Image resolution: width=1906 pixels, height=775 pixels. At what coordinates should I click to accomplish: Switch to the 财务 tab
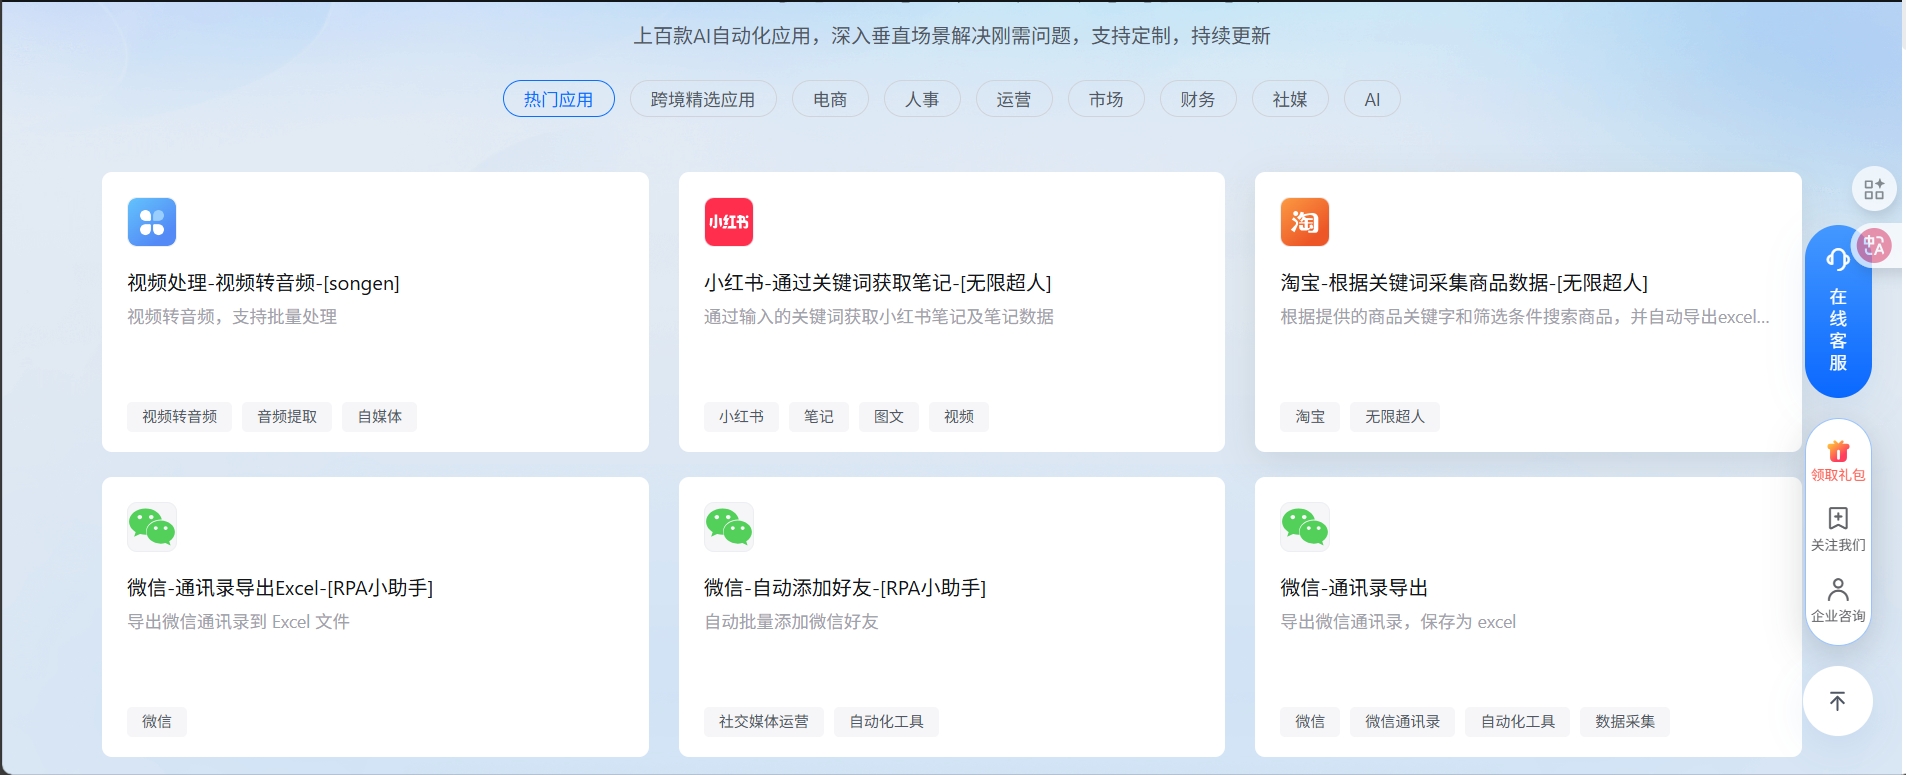point(1198,99)
